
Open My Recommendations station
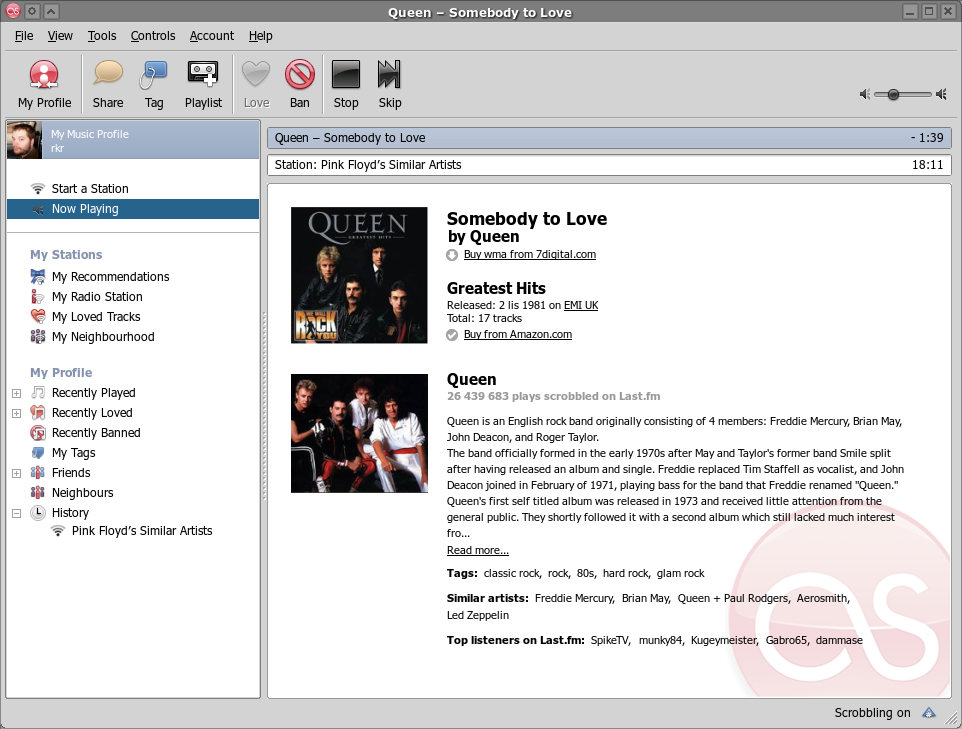[110, 277]
